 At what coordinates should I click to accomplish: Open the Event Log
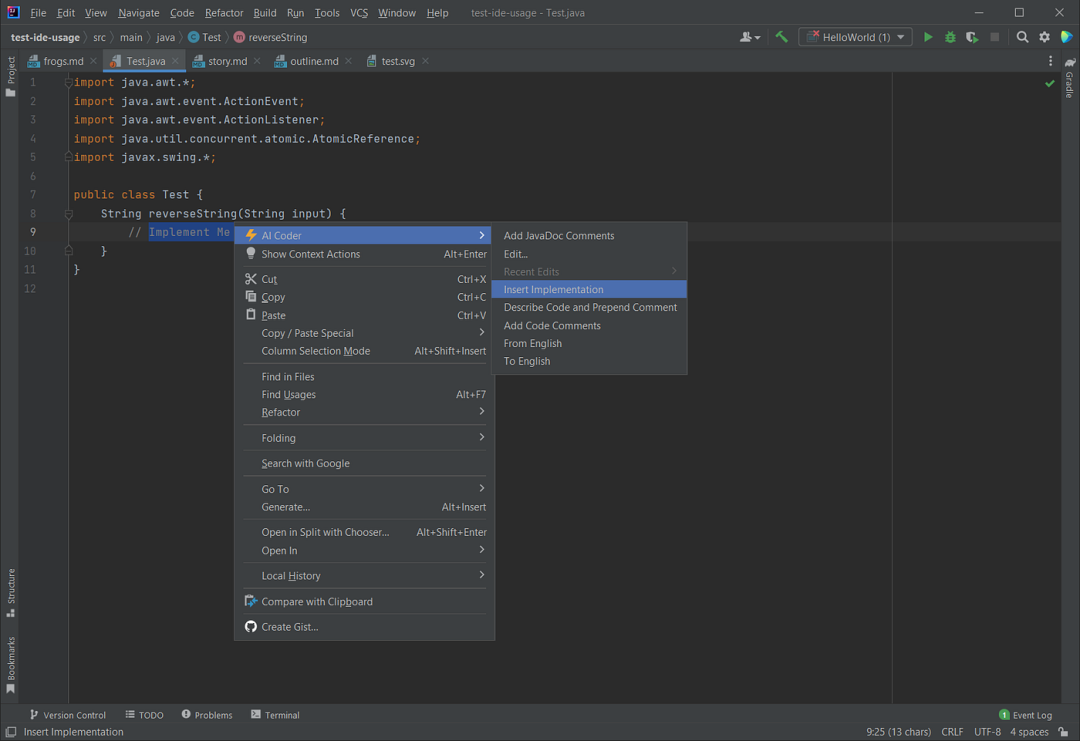tap(1028, 714)
